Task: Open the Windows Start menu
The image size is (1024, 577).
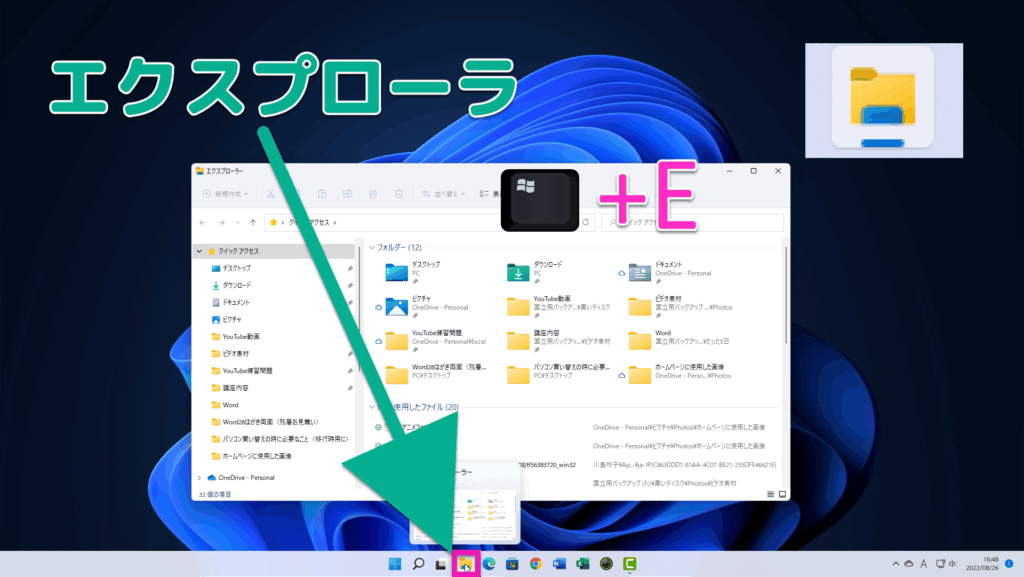Action: [395, 563]
